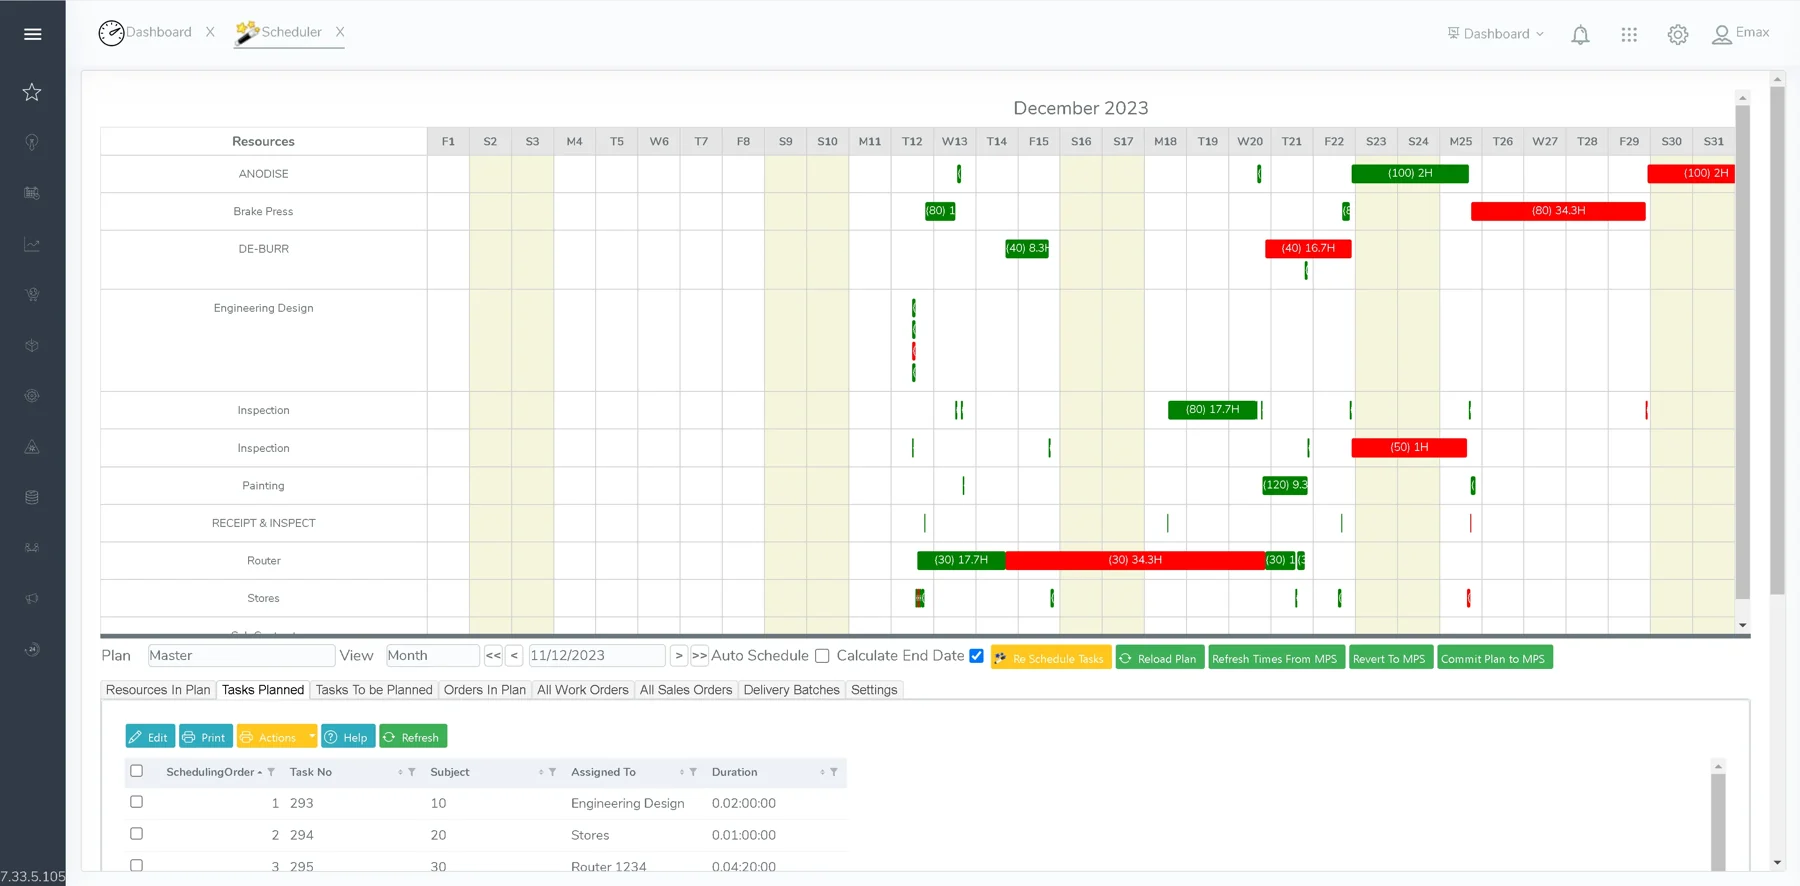Filter the Duration column
Screen dimensions: 1800x886
[834, 772]
